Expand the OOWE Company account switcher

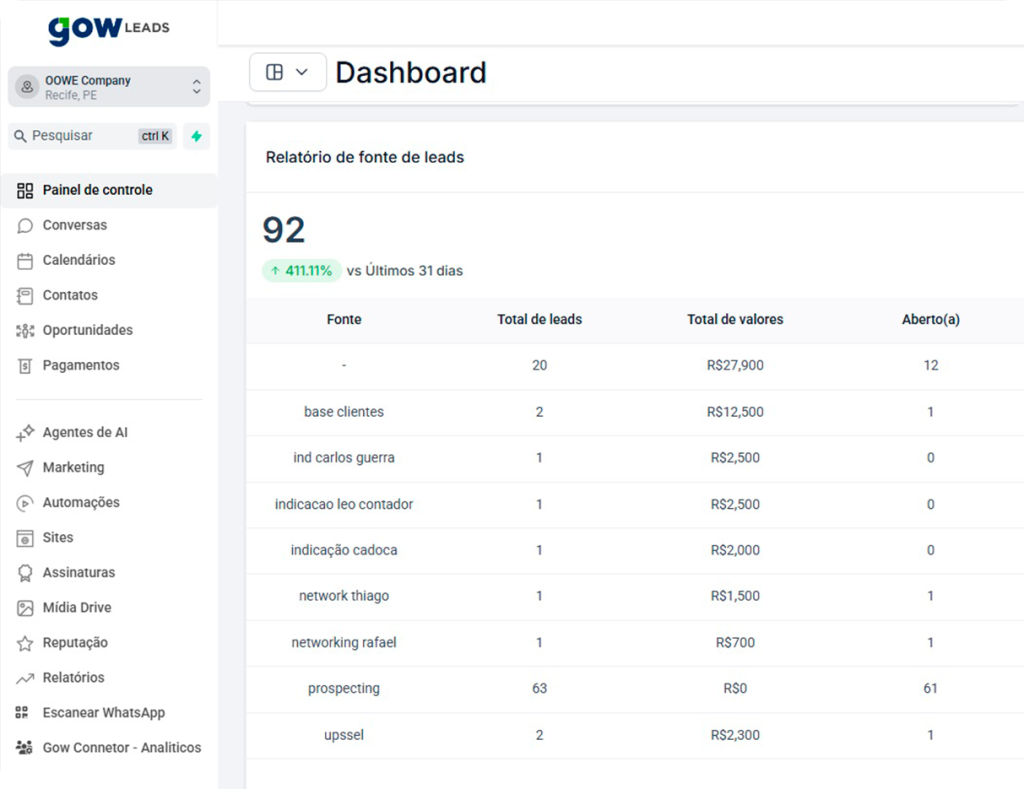tap(109, 87)
